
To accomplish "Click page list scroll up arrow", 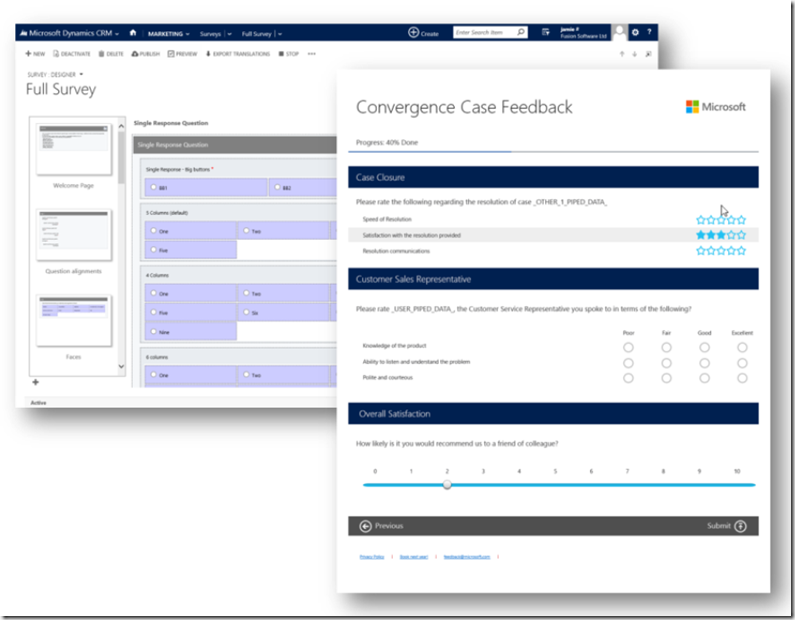I will point(121,126).
